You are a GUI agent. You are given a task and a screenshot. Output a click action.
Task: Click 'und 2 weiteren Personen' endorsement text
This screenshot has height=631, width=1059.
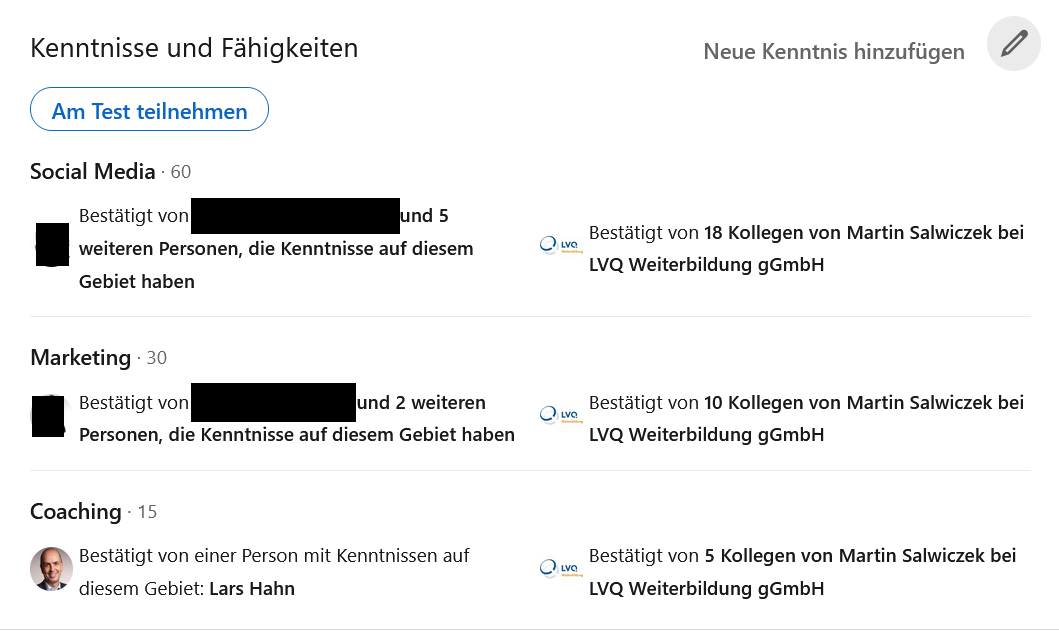point(297,418)
